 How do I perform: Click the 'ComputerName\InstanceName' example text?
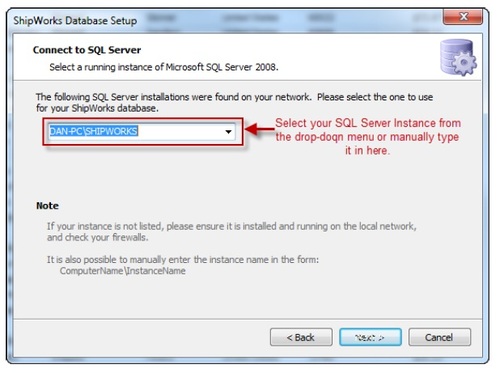click(123, 271)
